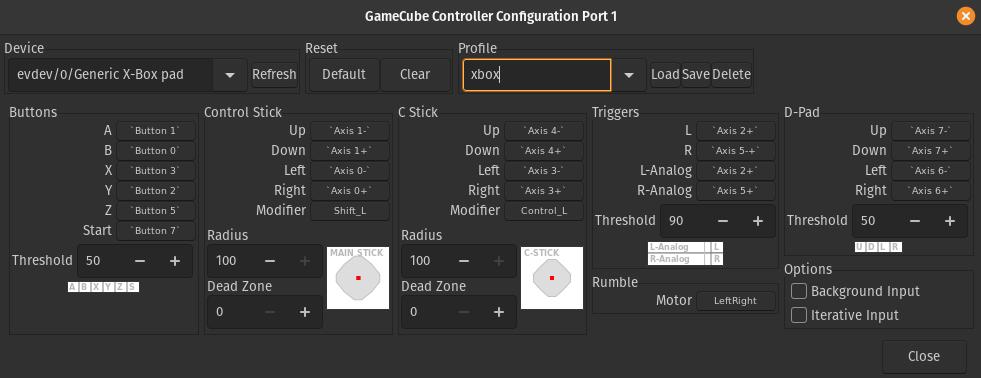Remap the X button binding
Image resolution: width=981 pixels, height=378 pixels.
(x=156, y=171)
